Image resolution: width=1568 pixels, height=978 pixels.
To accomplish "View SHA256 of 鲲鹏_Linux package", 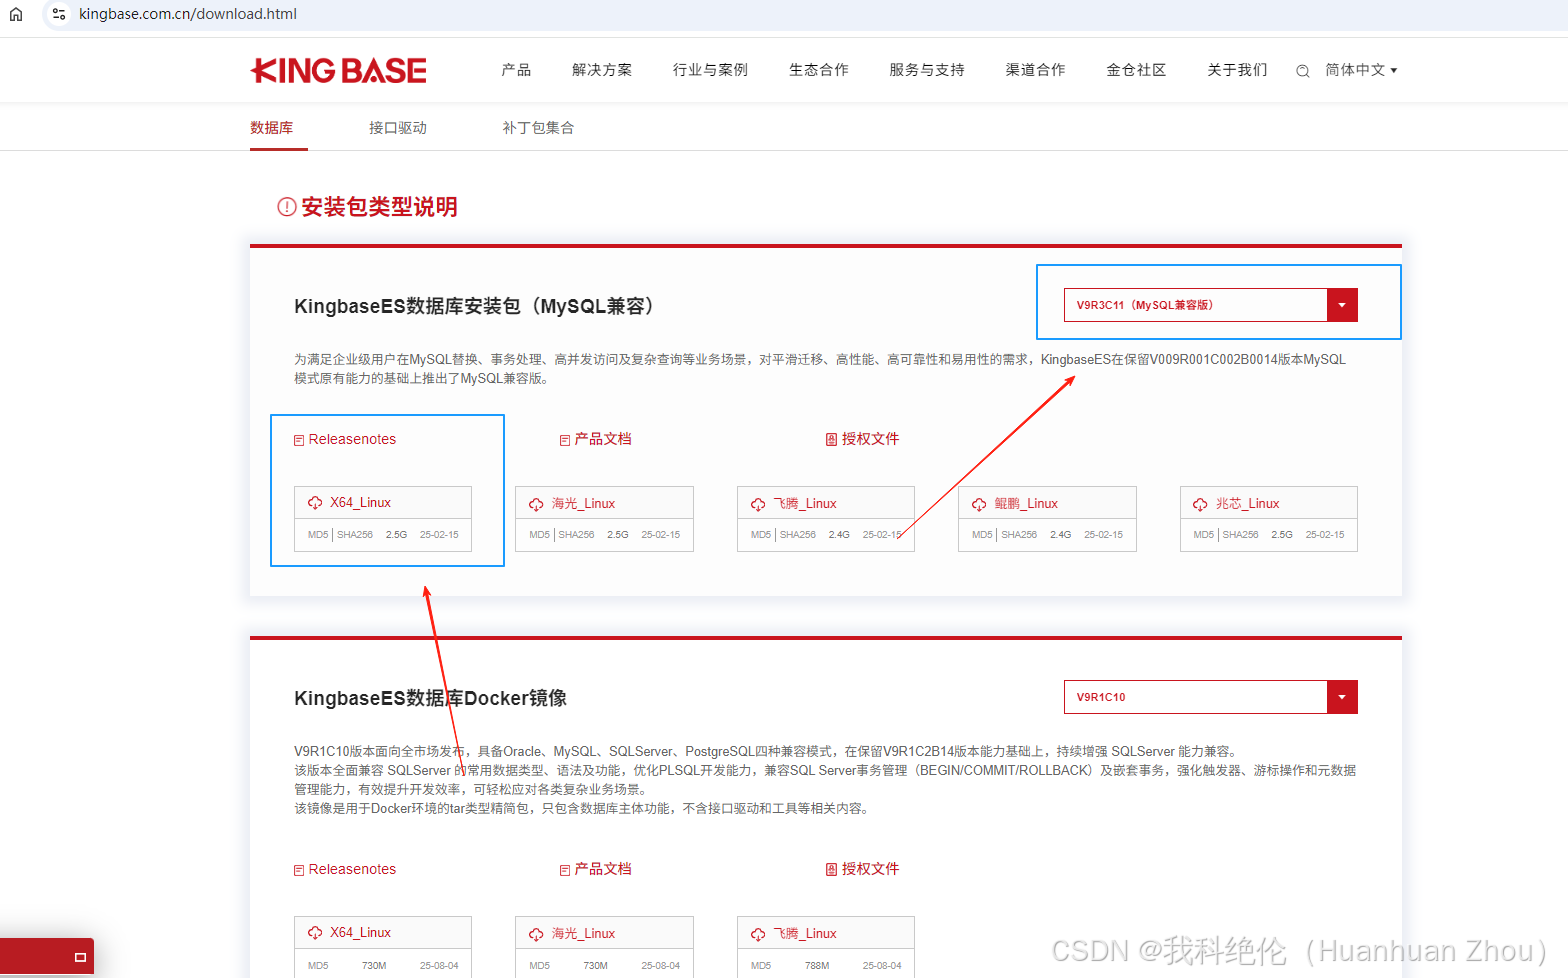I will (1019, 535).
